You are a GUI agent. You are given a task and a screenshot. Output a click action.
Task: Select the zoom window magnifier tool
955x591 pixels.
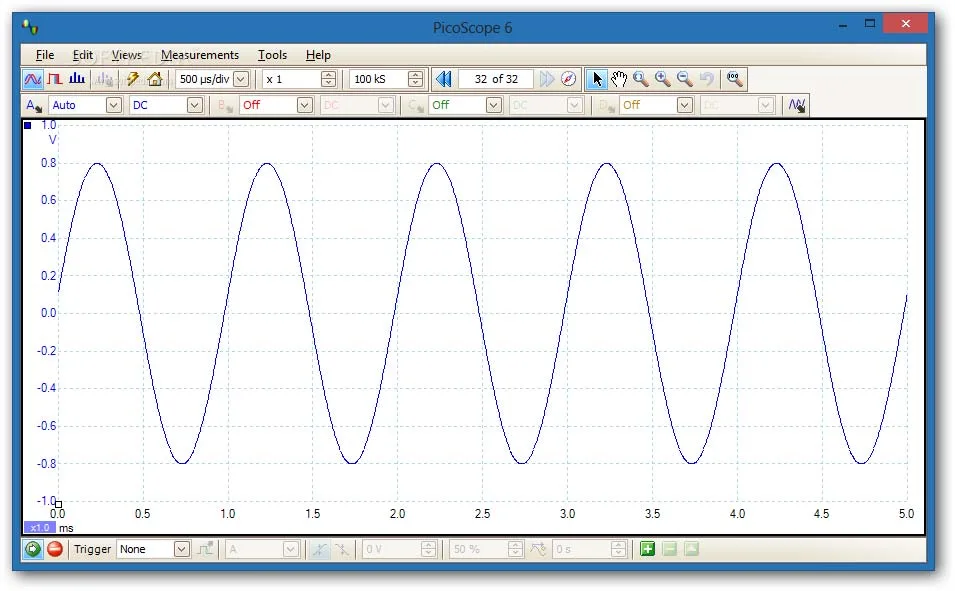641,79
